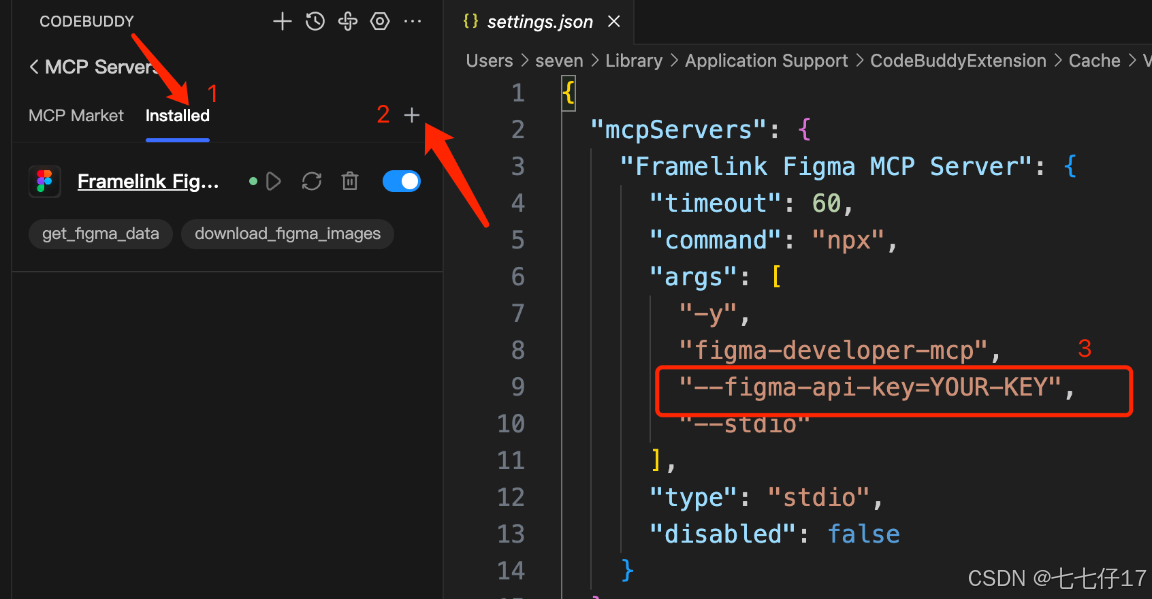Disable the Framelink Figma server toggle
Viewport: 1152px width, 599px height.
(401, 181)
